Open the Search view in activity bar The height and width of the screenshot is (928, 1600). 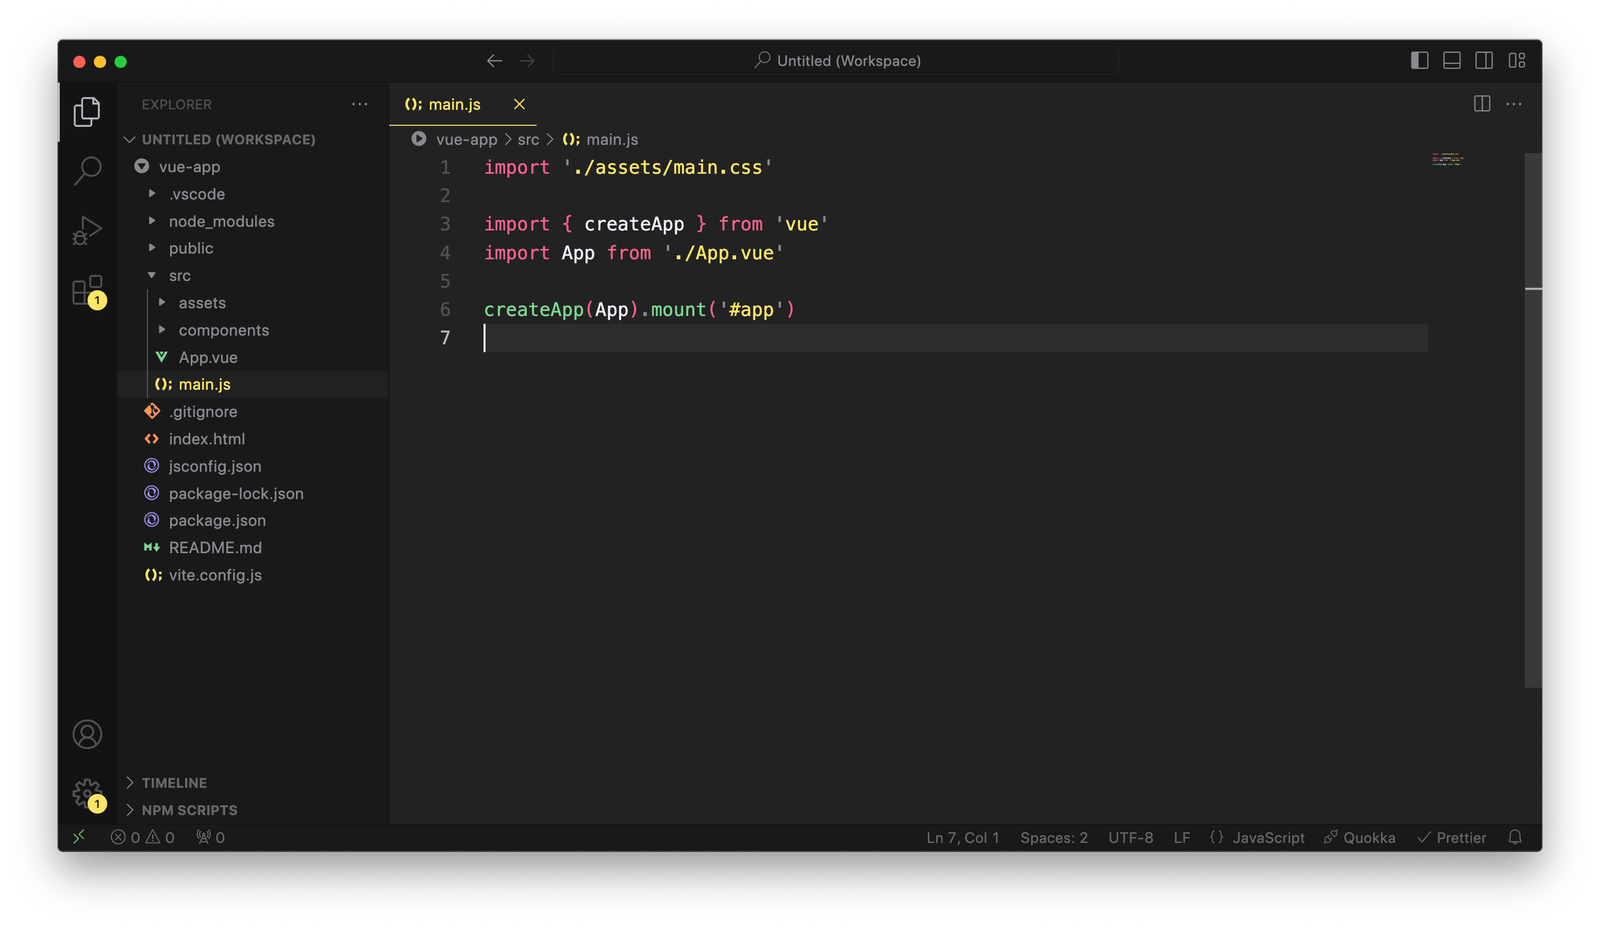87,171
